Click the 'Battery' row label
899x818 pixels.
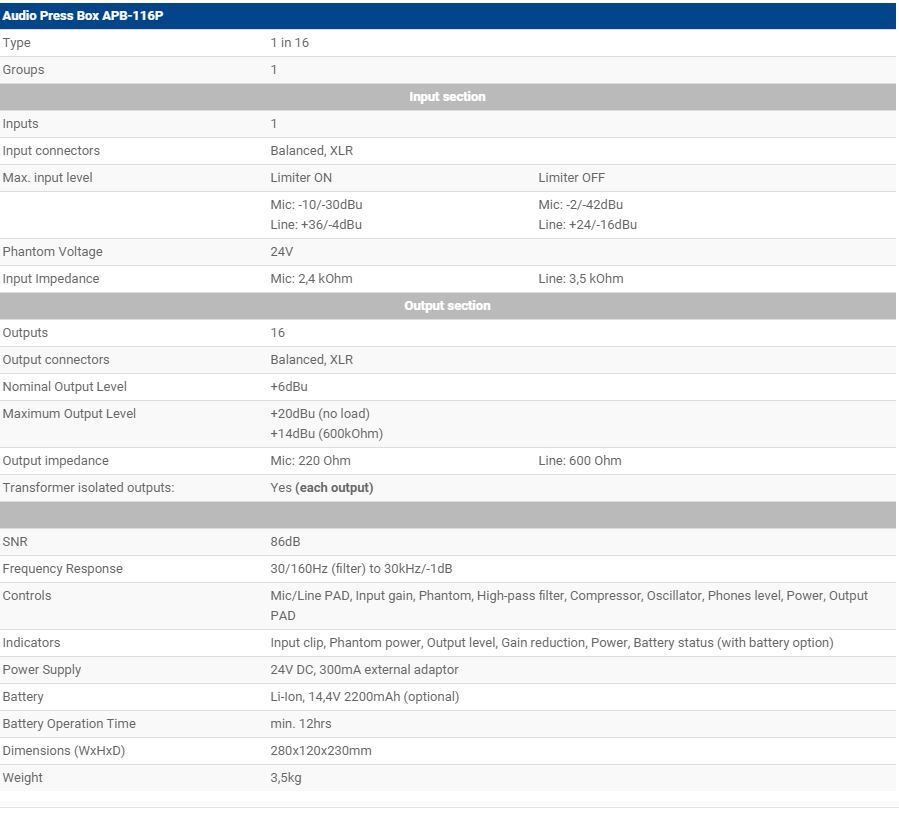click(23, 696)
